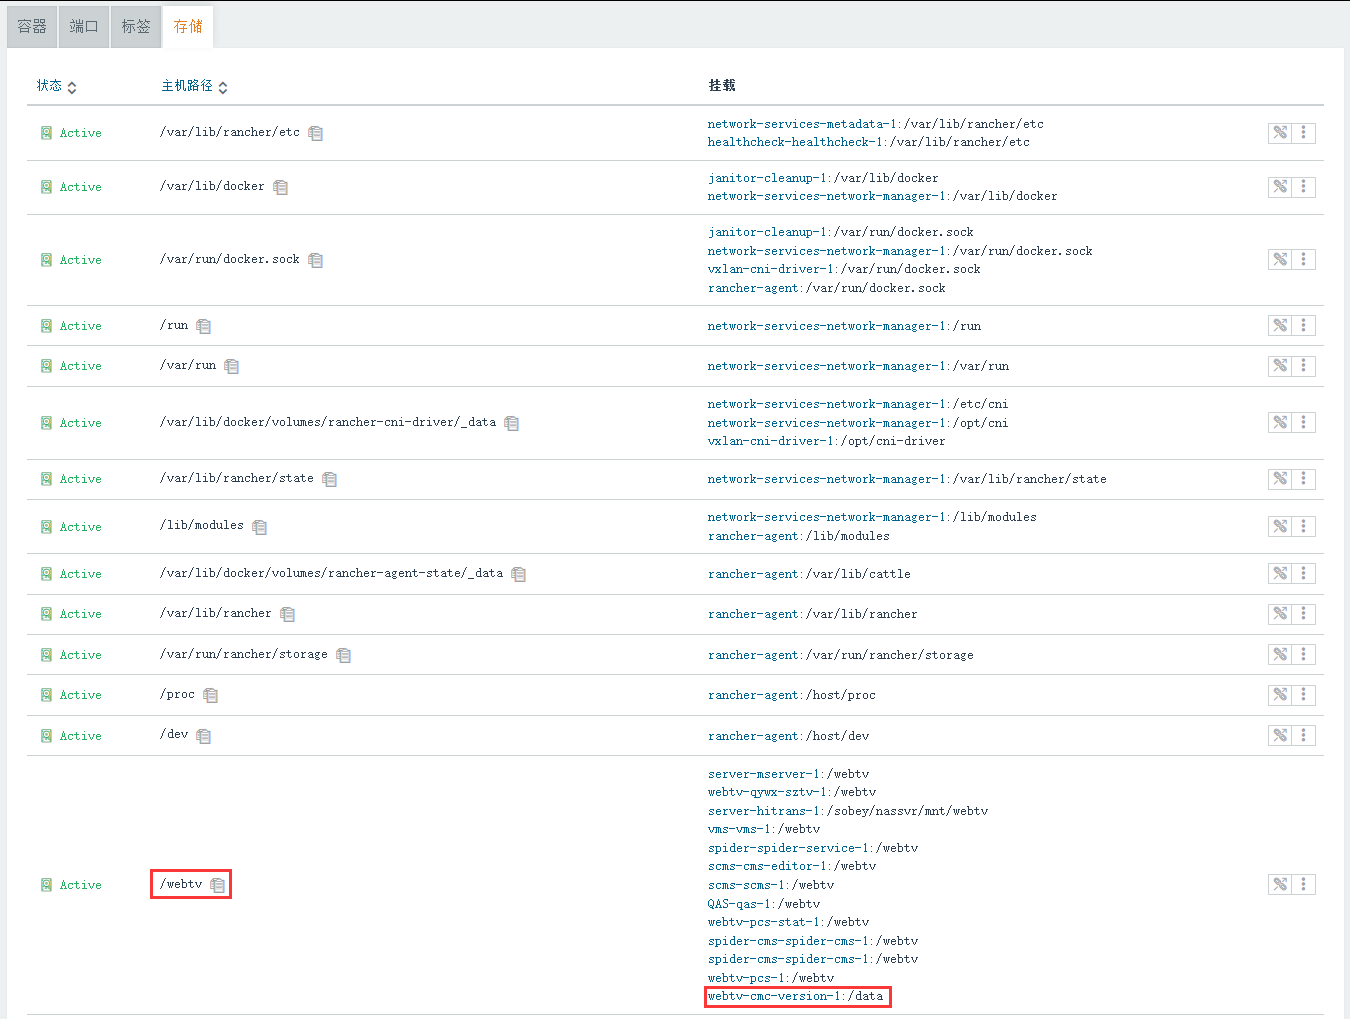Copy the /var/run/docker.sock host path
The height and width of the screenshot is (1019, 1350).
[x=316, y=260]
